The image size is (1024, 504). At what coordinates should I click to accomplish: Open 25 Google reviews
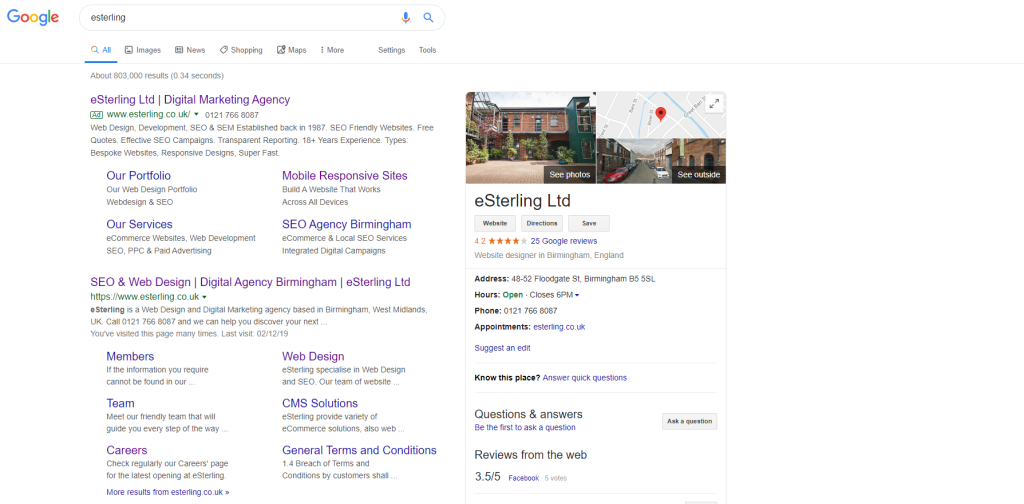564,241
